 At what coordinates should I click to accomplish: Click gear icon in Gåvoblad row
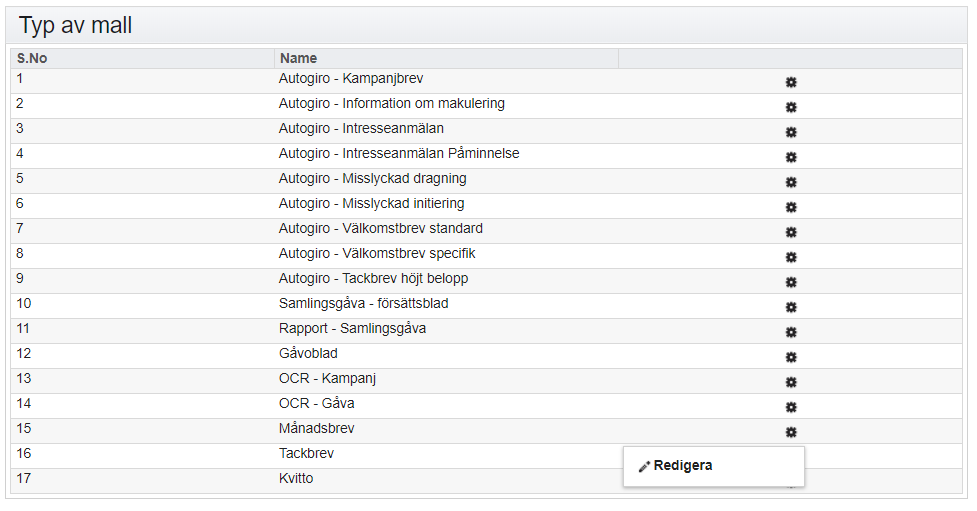(791, 357)
